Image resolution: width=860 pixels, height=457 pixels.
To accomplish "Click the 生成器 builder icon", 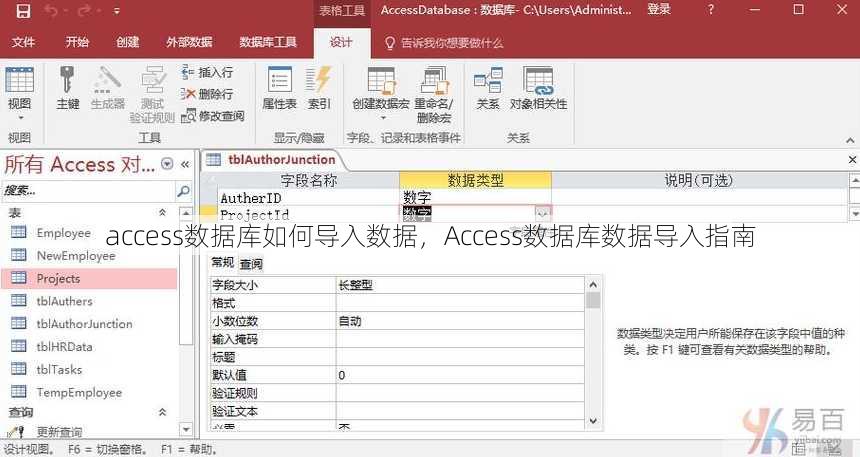I will (x=108, y=81).
